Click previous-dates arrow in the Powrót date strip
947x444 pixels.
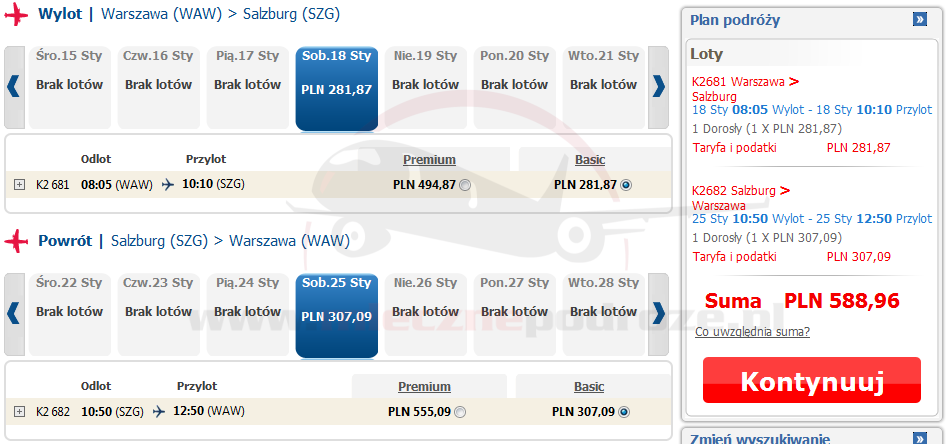tap(13, 313)
